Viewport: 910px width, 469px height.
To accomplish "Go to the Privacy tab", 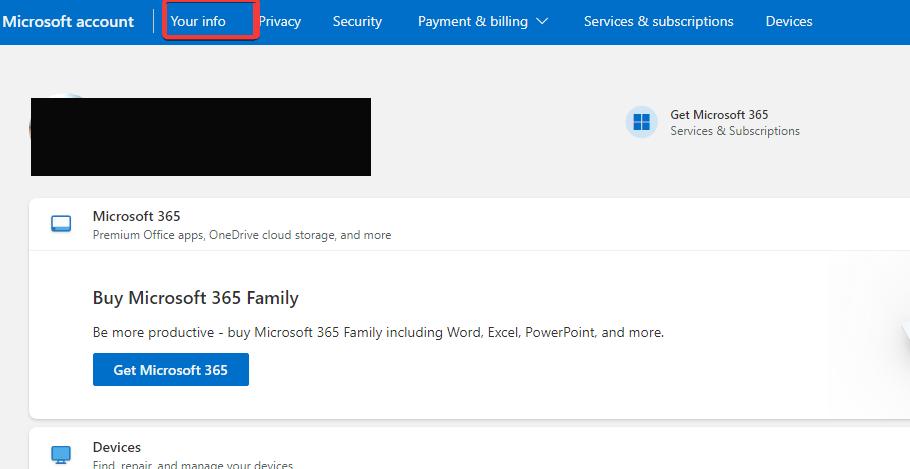I will coord(280,21).
